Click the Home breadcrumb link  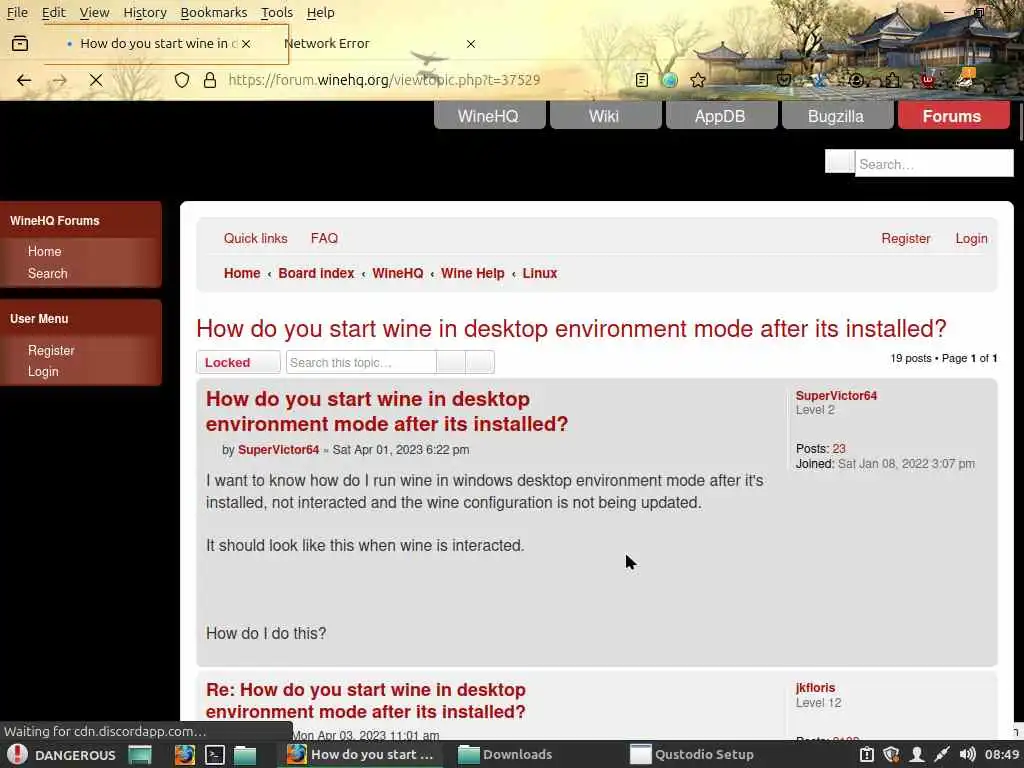point(242,274)
